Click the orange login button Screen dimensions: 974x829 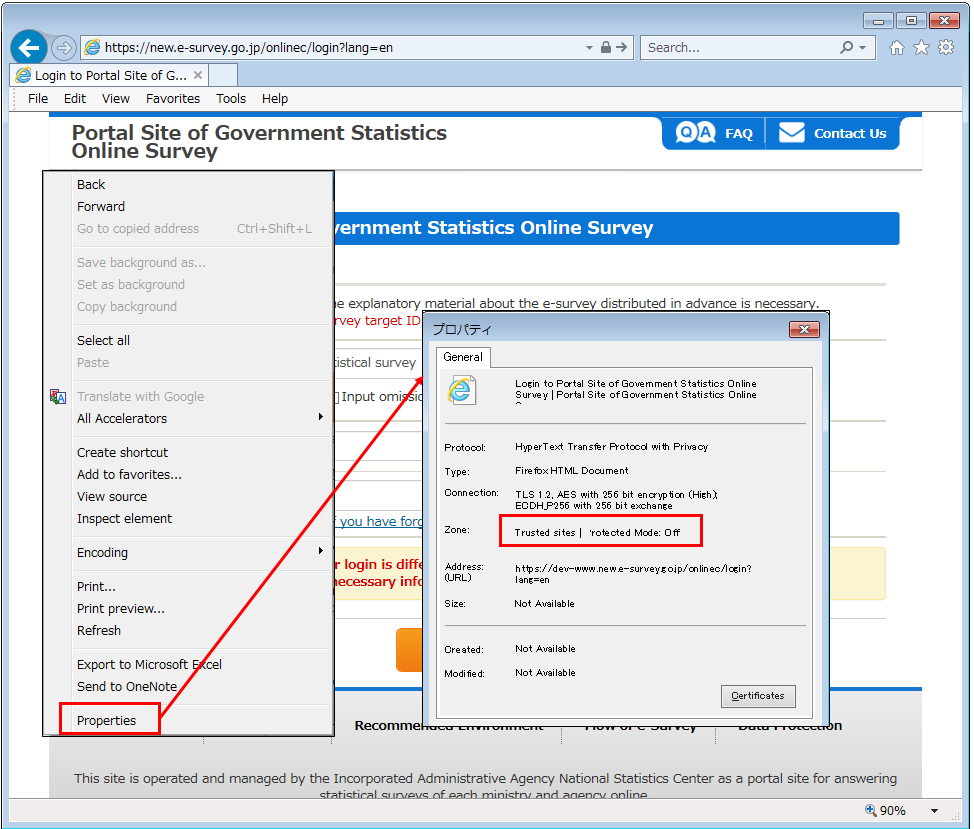point(409,650)
